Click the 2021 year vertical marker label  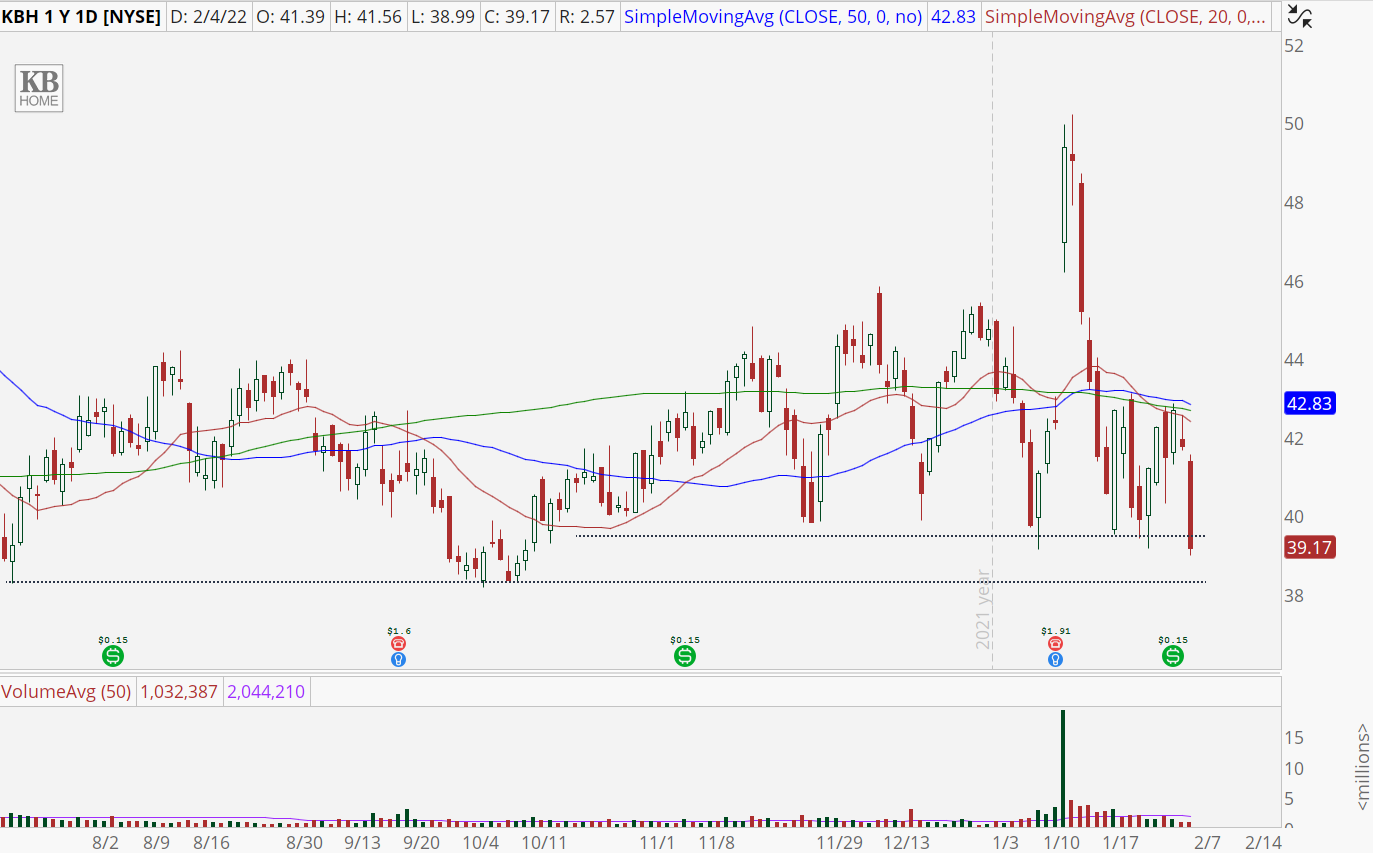click(984, 609)
